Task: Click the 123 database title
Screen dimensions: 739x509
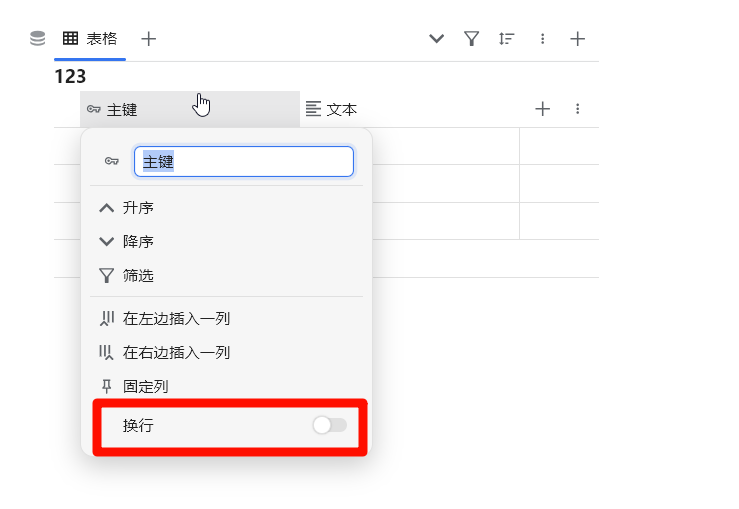Action: click(70, 76)
